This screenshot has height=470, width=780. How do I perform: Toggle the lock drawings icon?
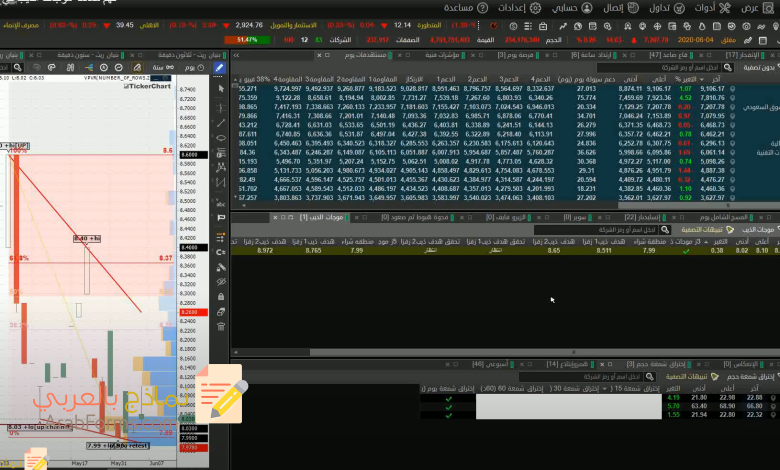pyautogui.click(x=221, y=297)
